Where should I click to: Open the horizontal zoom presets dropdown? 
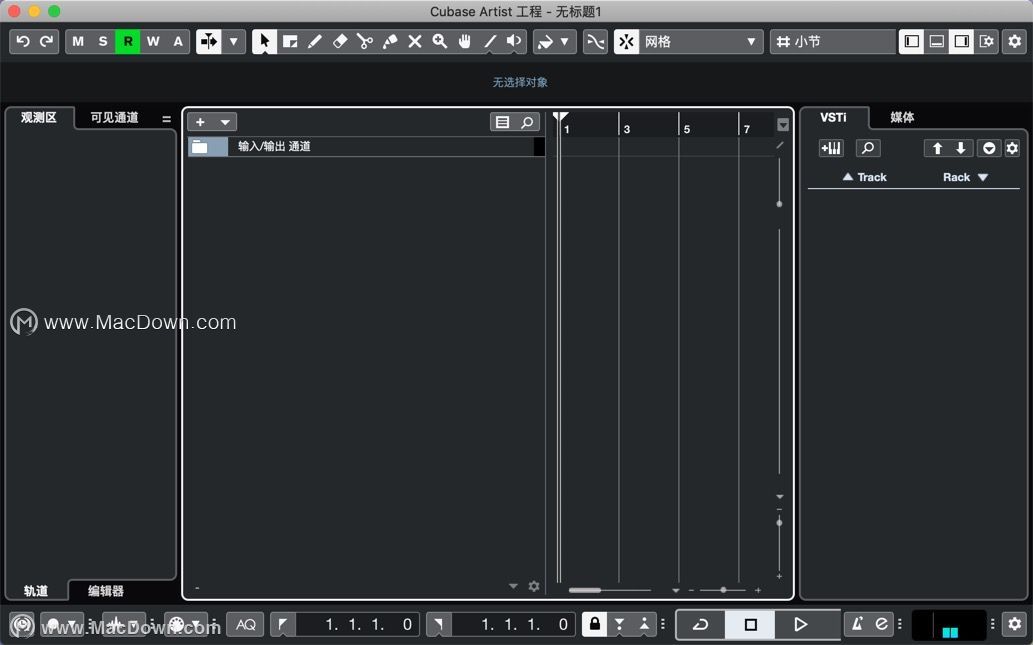[676, 590]
